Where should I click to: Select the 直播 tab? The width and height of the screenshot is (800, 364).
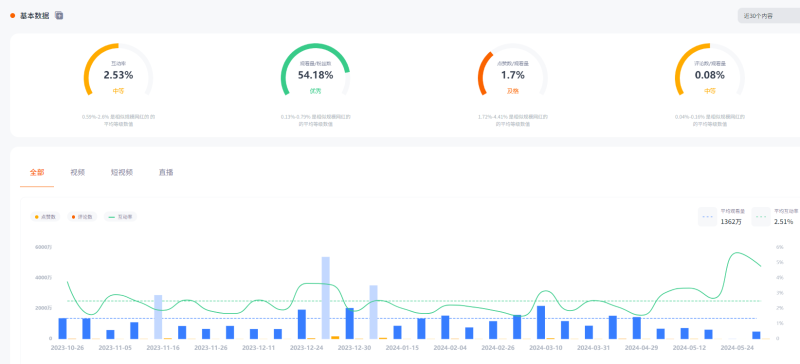coord(166,173)
